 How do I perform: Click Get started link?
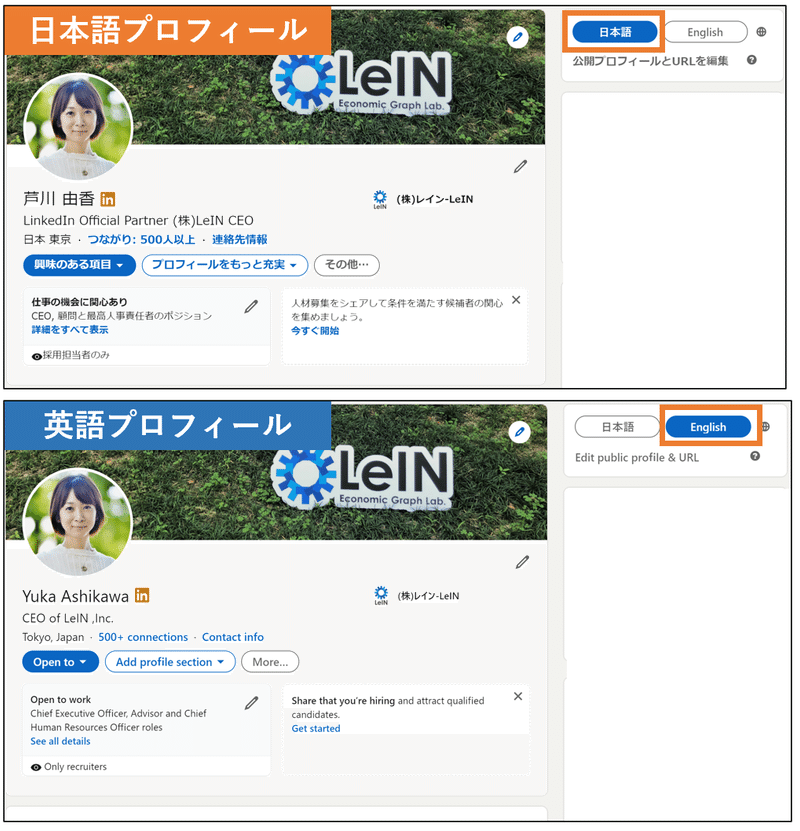(316, 729)
